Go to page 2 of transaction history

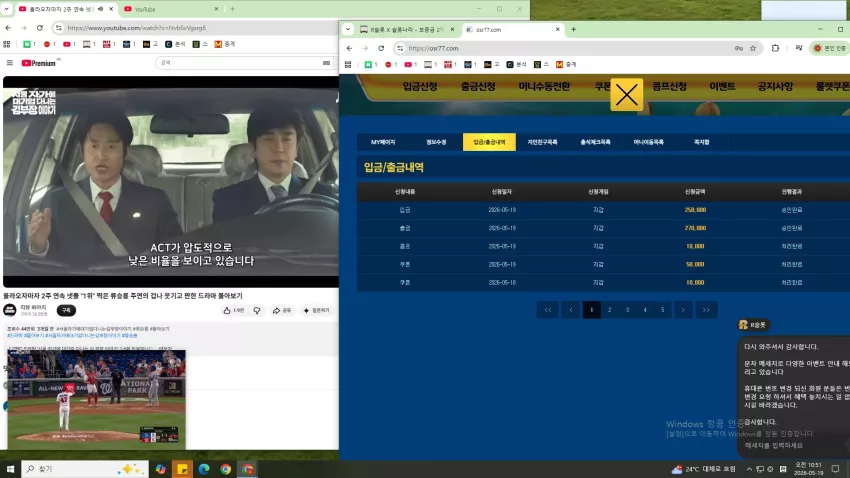[609, 310]
